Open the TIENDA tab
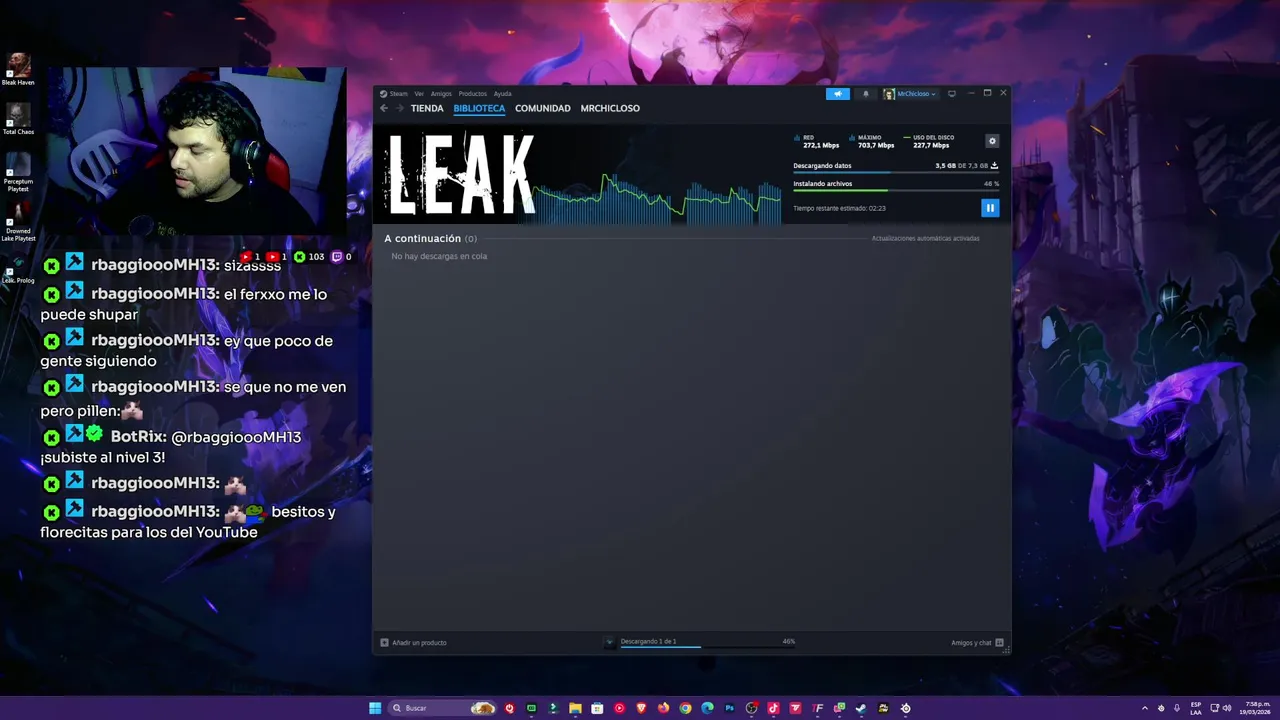This screenshot has height=720, width=1280. [x=427, y=108]
